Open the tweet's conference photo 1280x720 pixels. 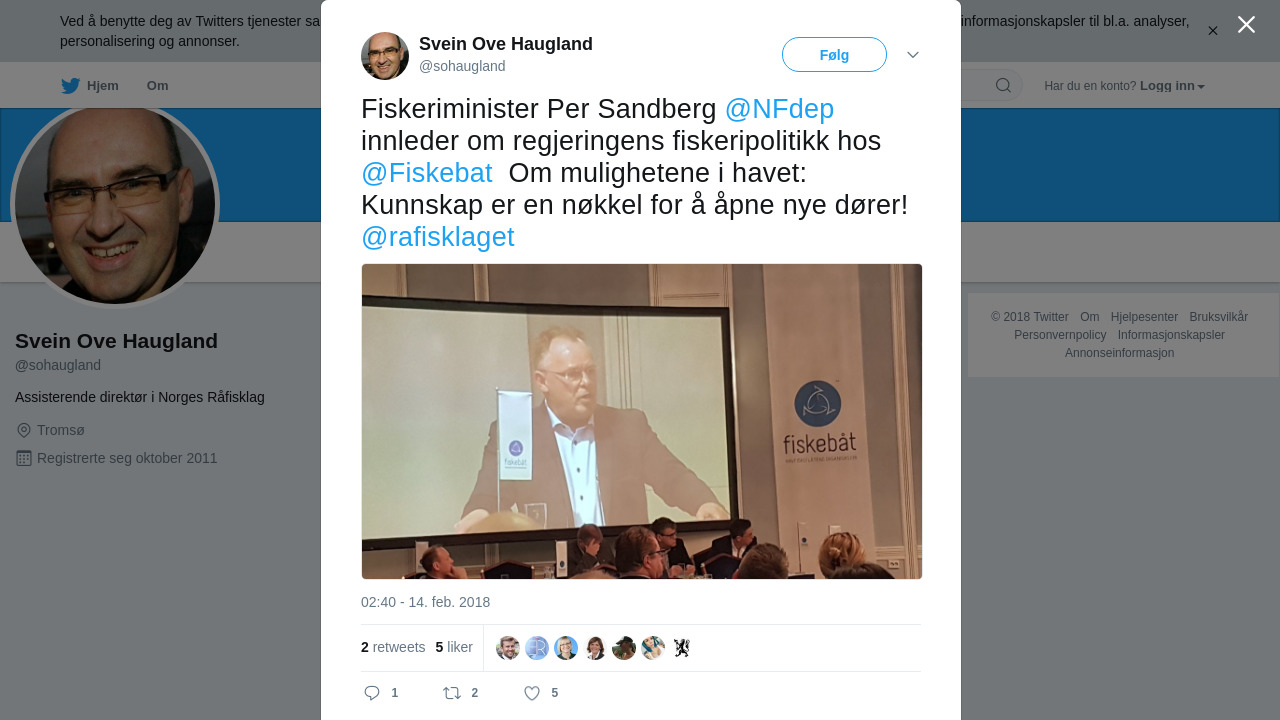pos(642,421)
